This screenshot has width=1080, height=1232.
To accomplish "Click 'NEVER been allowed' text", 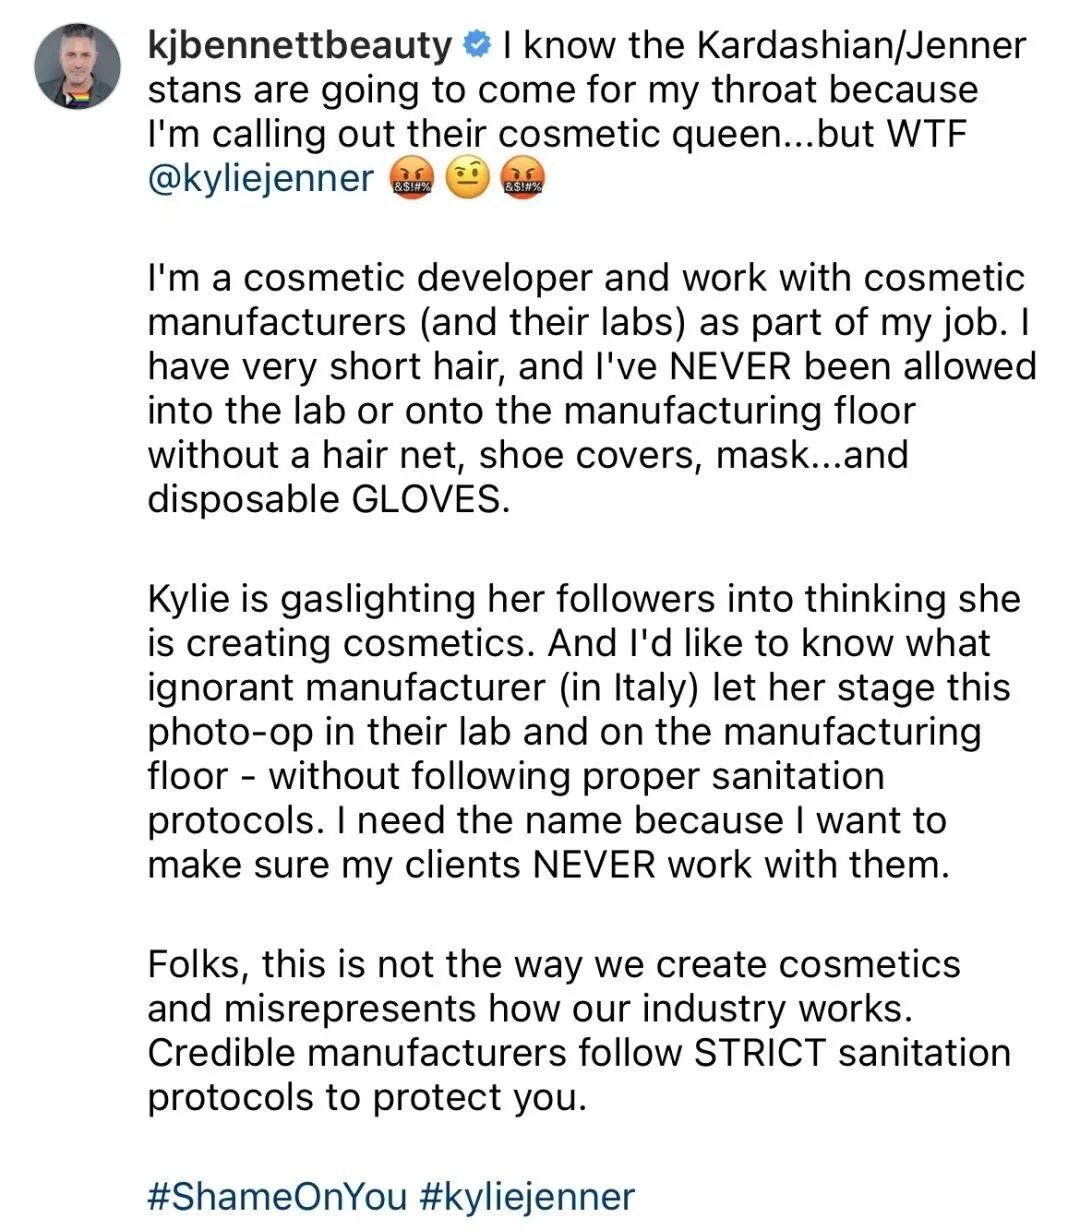I will (x=852, y=366).
